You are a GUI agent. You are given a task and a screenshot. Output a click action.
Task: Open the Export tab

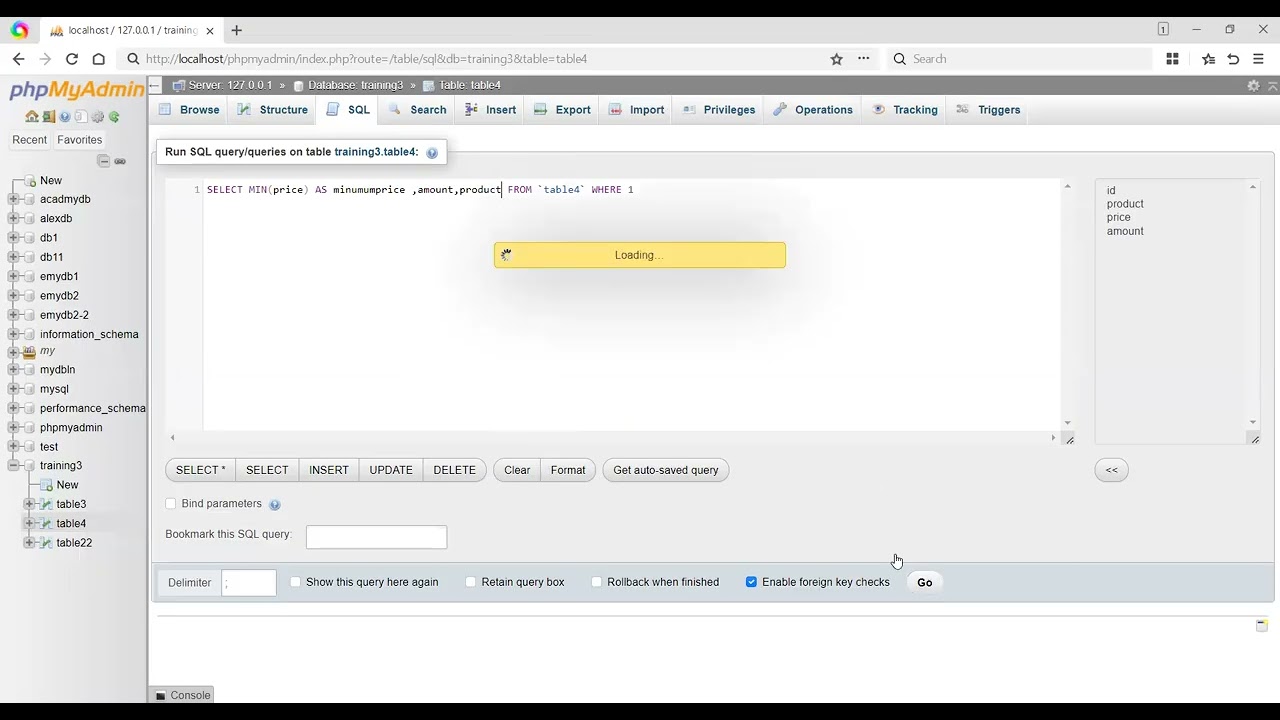click(x=562, y=110)
